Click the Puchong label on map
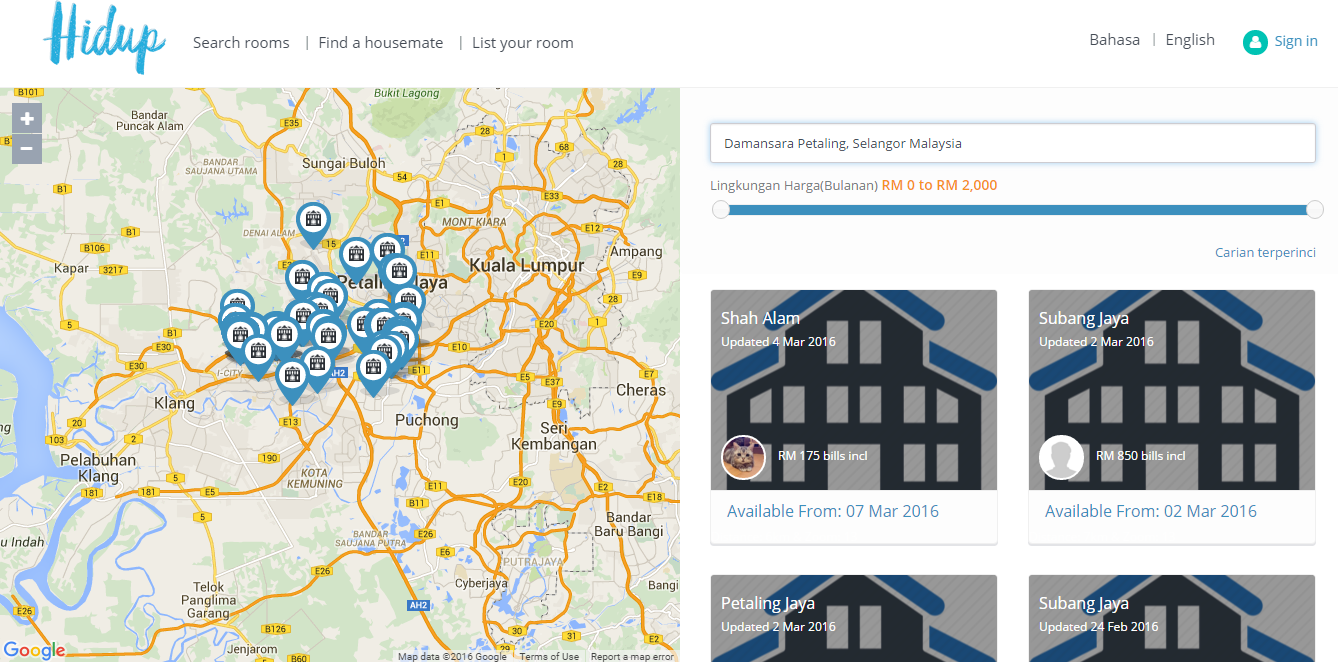This screenshot has width=1338, height=662. pos(427,420)
